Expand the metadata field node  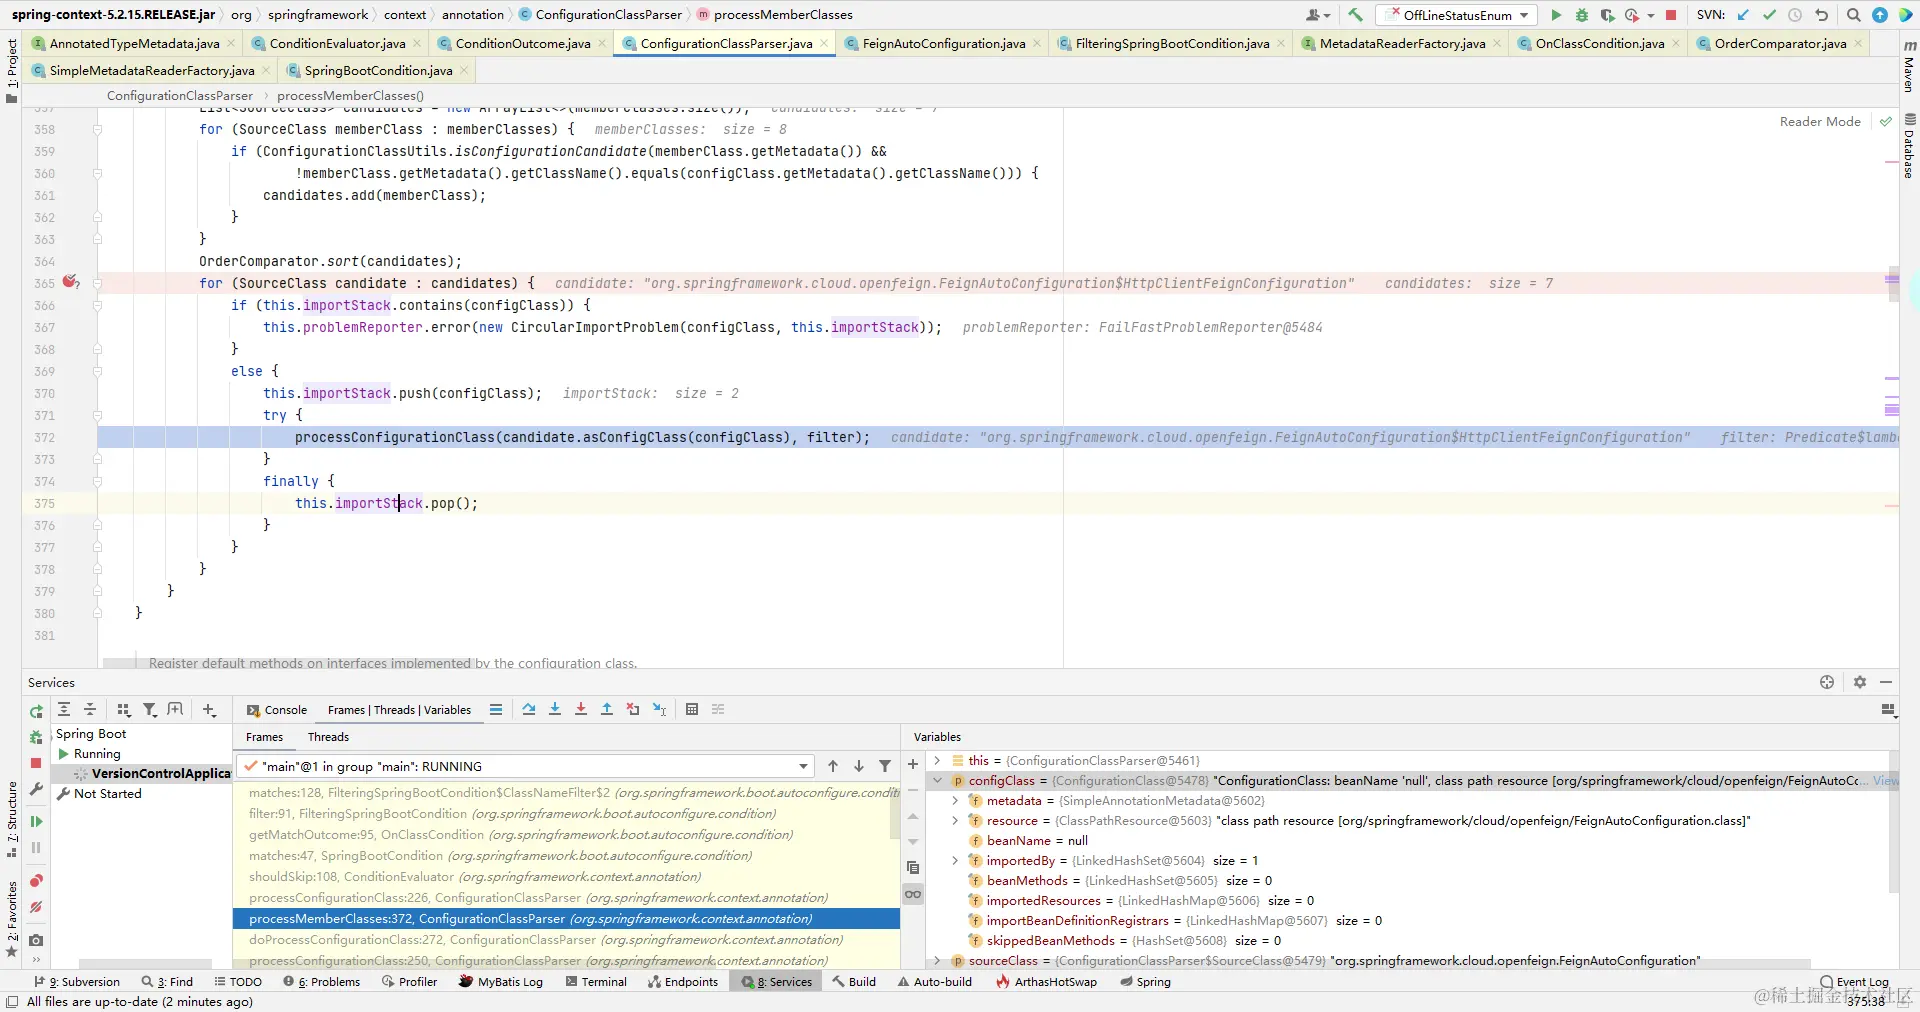coord(955,800)
